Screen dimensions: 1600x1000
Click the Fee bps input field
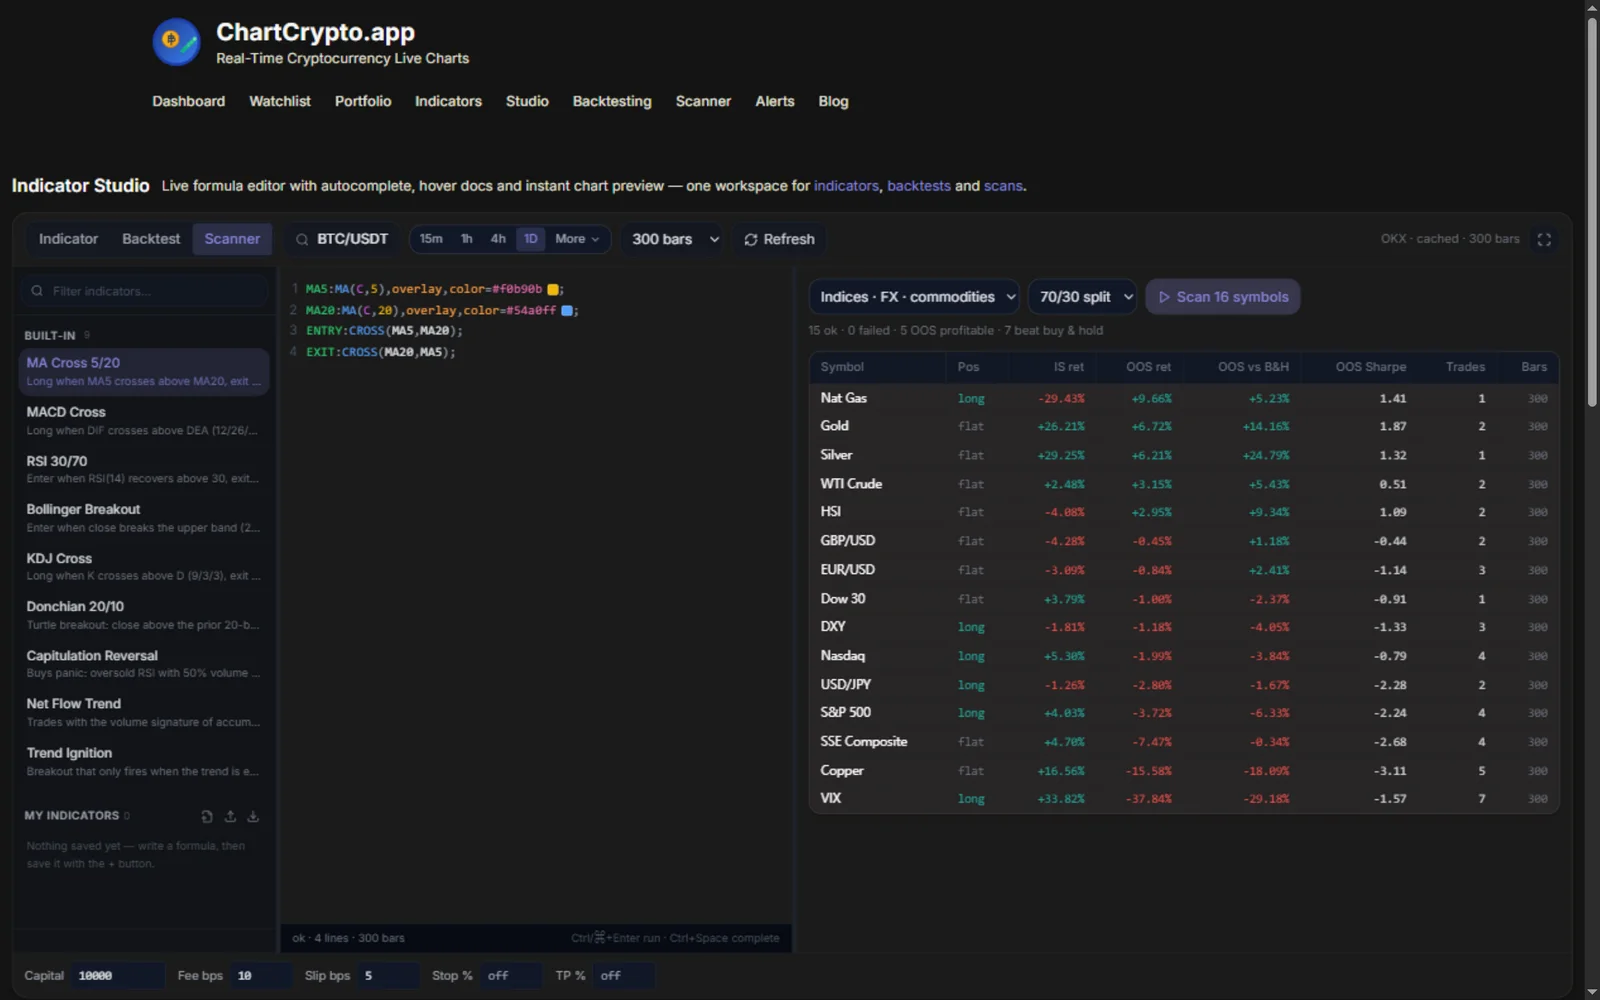(x=261, y=976)
